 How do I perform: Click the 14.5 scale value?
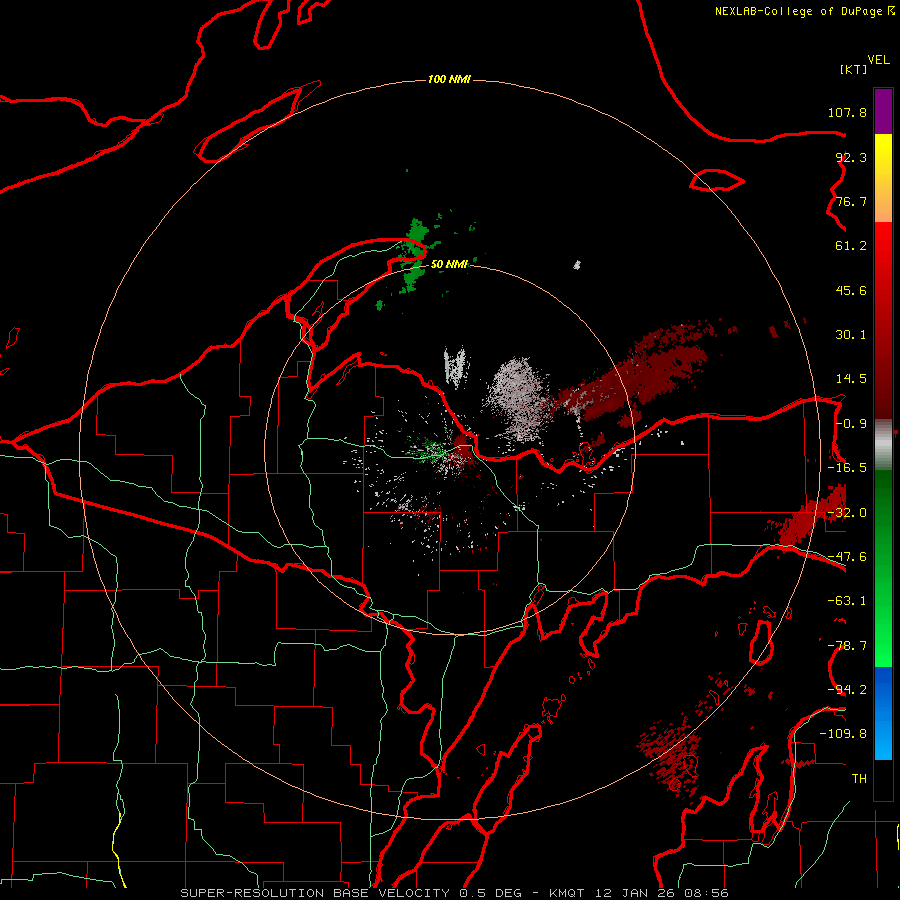click(x=851, y=379)
